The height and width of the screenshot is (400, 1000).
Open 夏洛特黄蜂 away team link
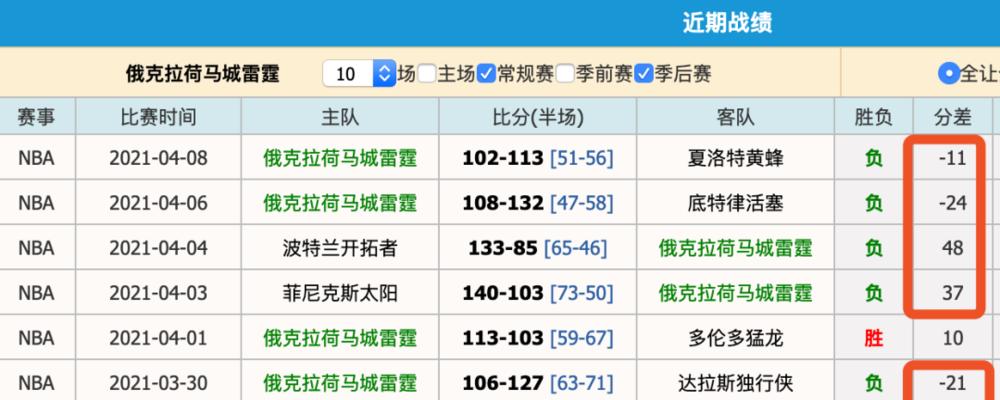pyautogui.click(x=735, y=158)
